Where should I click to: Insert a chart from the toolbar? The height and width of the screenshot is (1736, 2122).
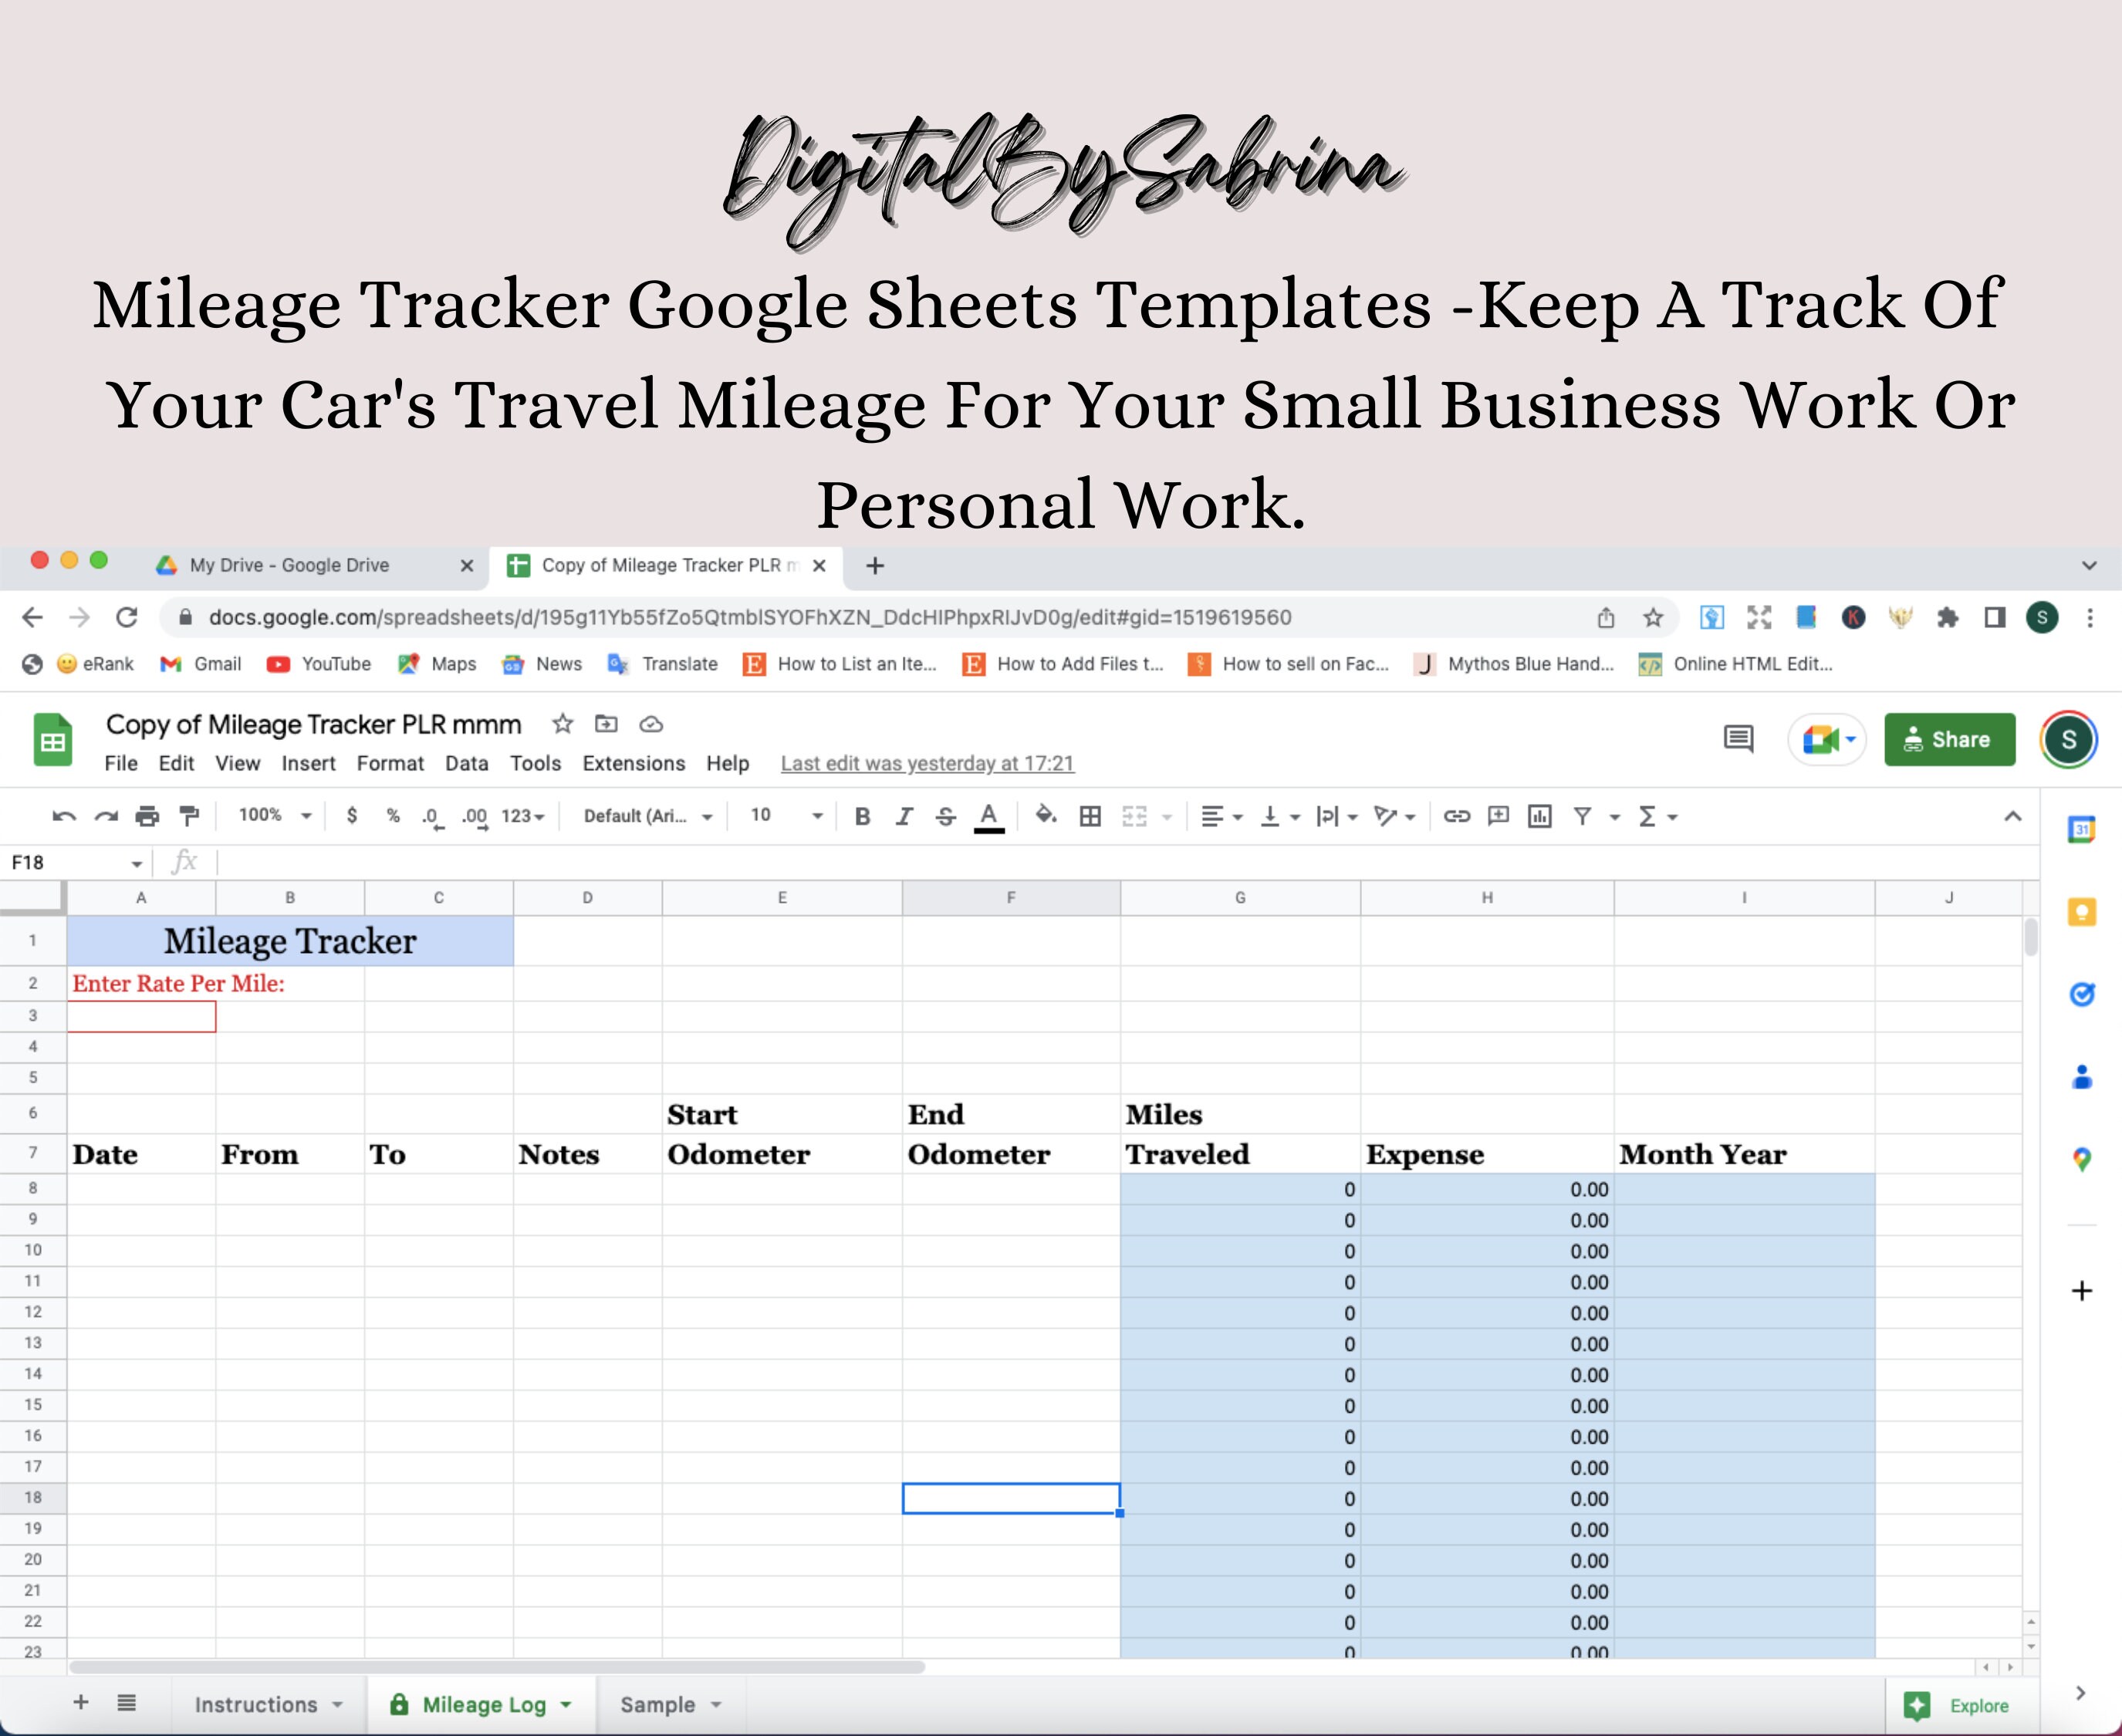1540,817
